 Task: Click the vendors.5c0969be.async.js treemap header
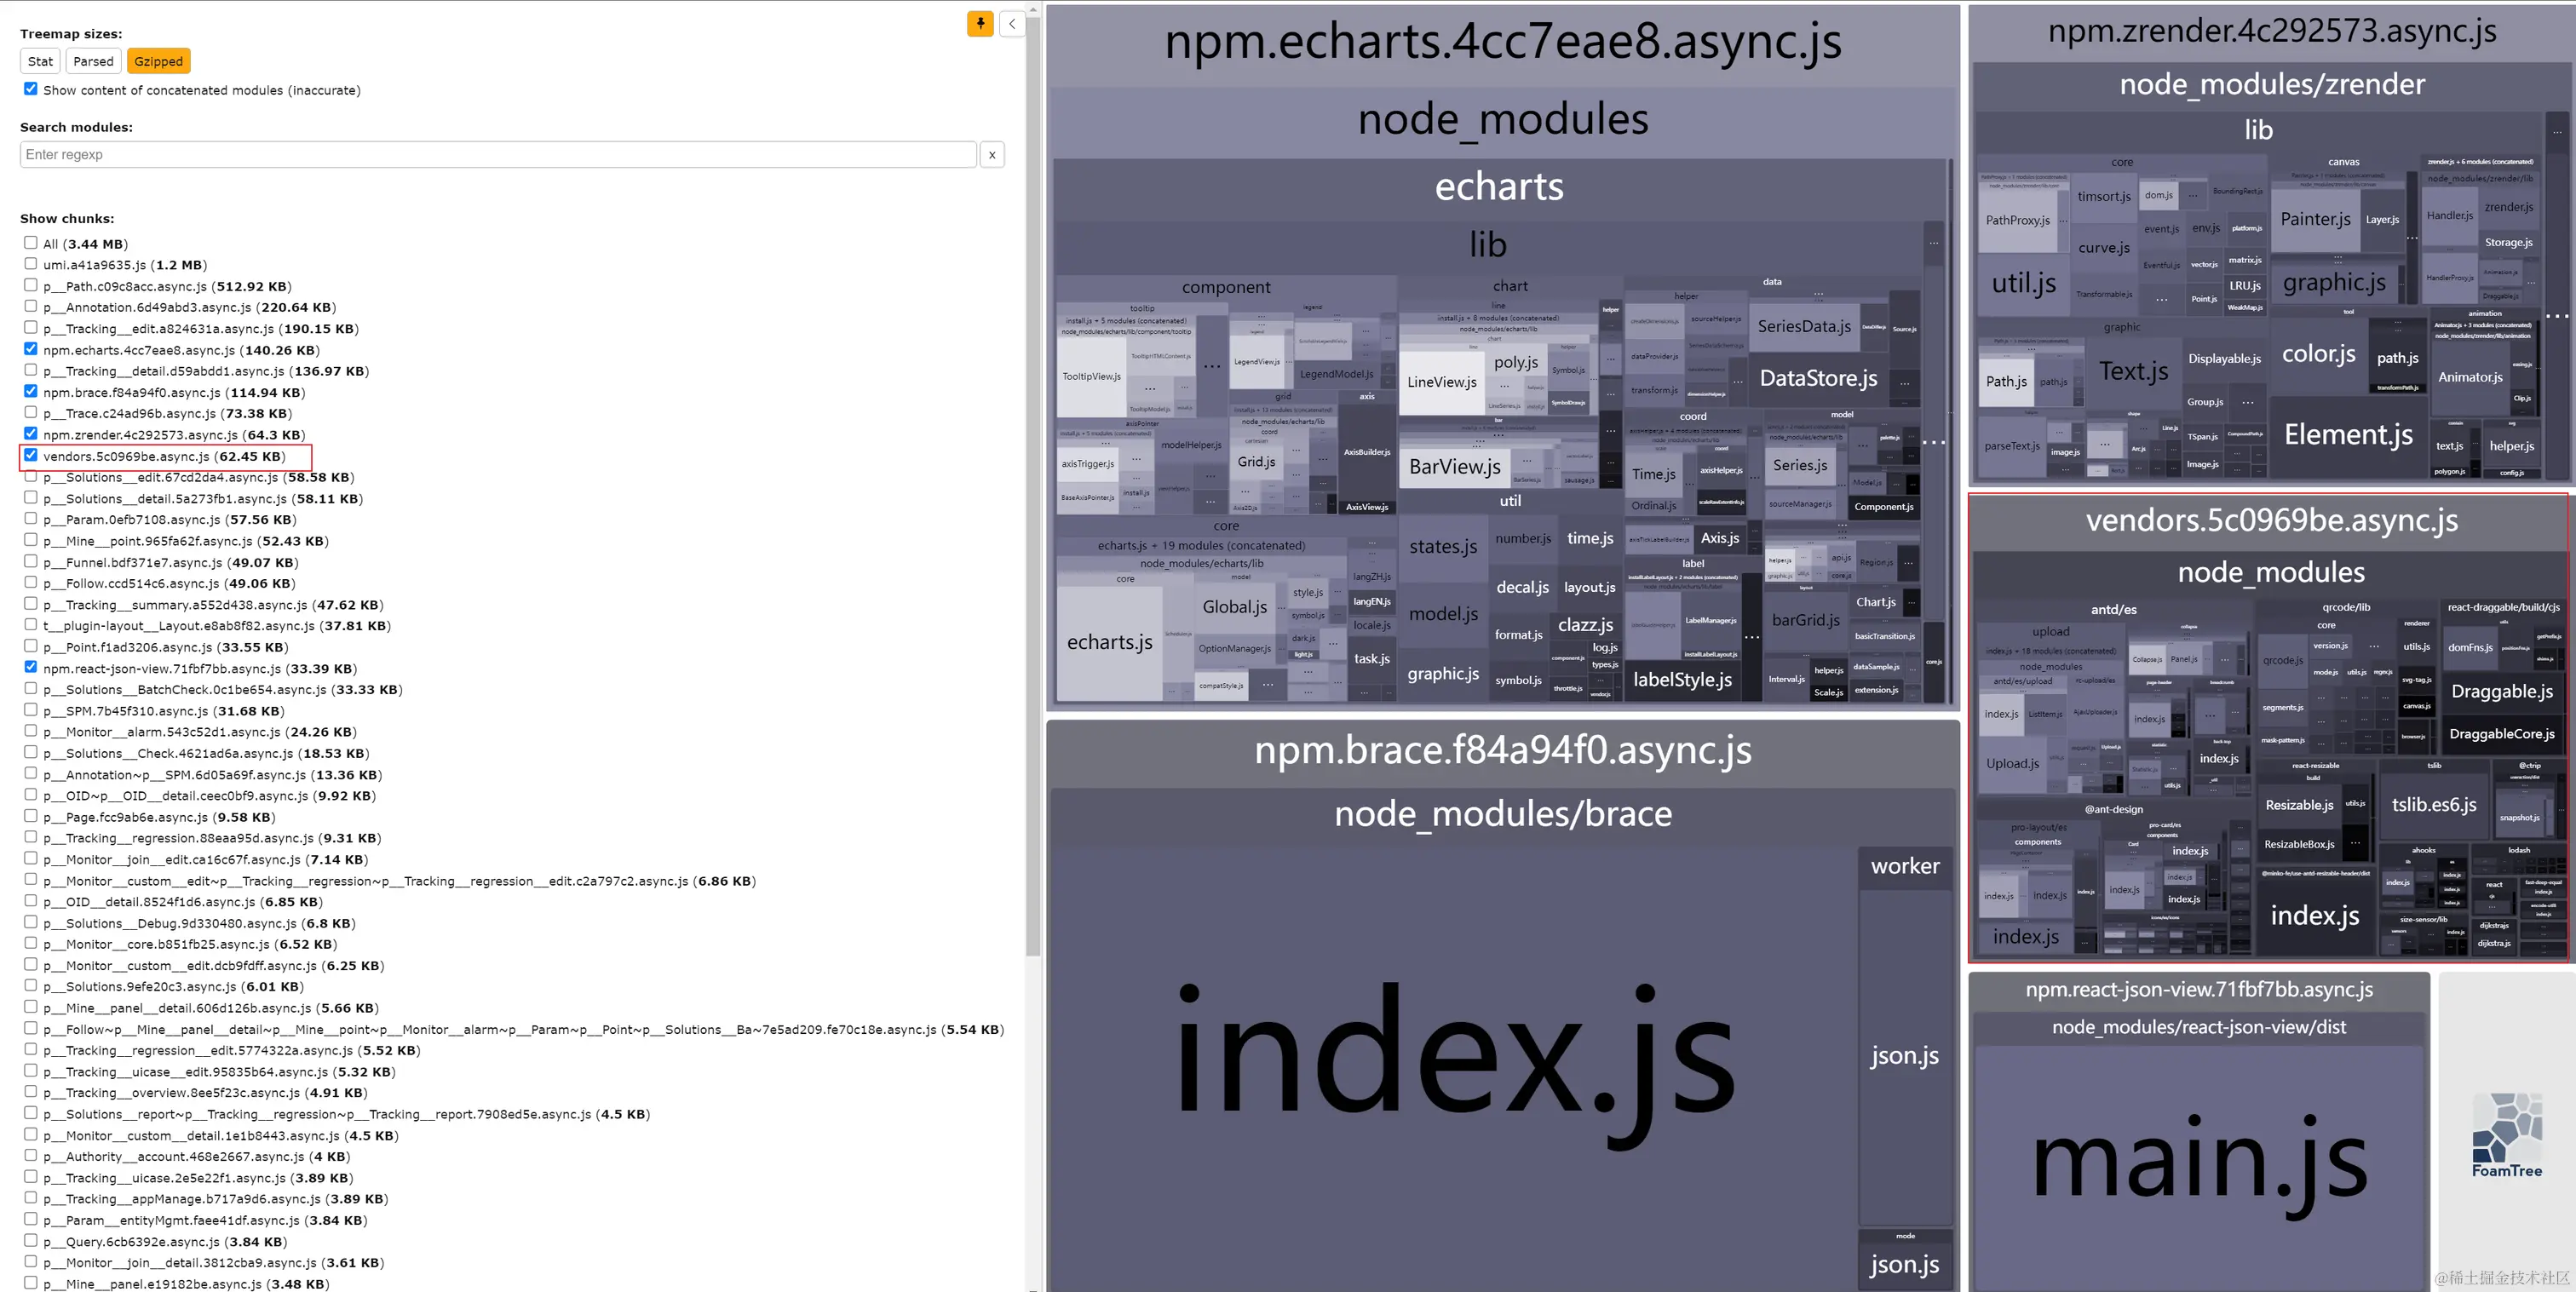tap(2271, 521)
